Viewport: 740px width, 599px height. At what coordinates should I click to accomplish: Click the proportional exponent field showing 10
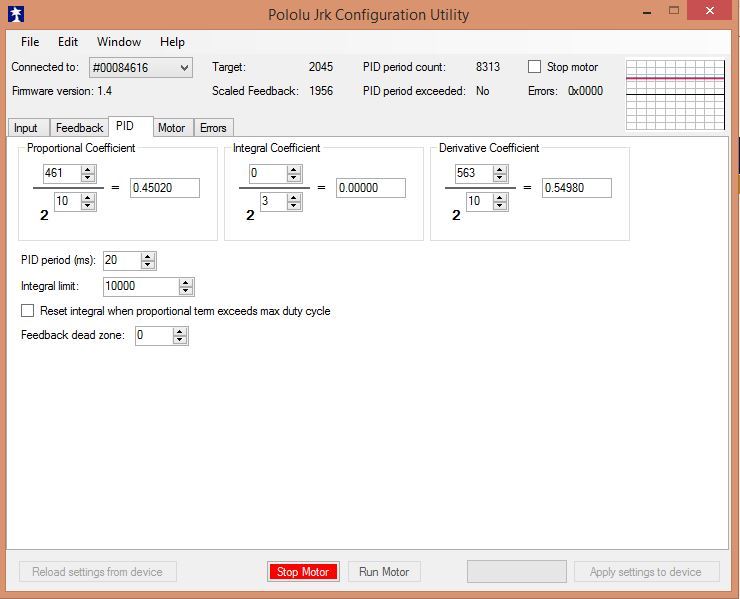tap(67, 202)
